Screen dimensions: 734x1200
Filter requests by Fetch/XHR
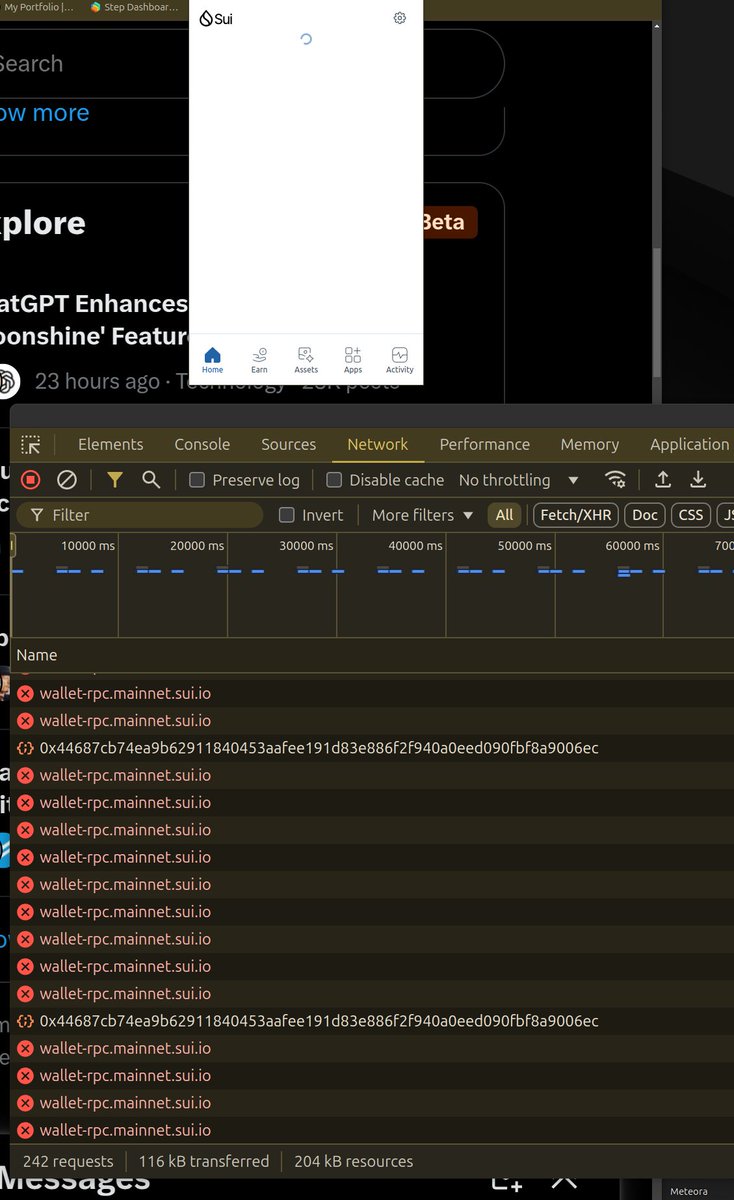578,515
